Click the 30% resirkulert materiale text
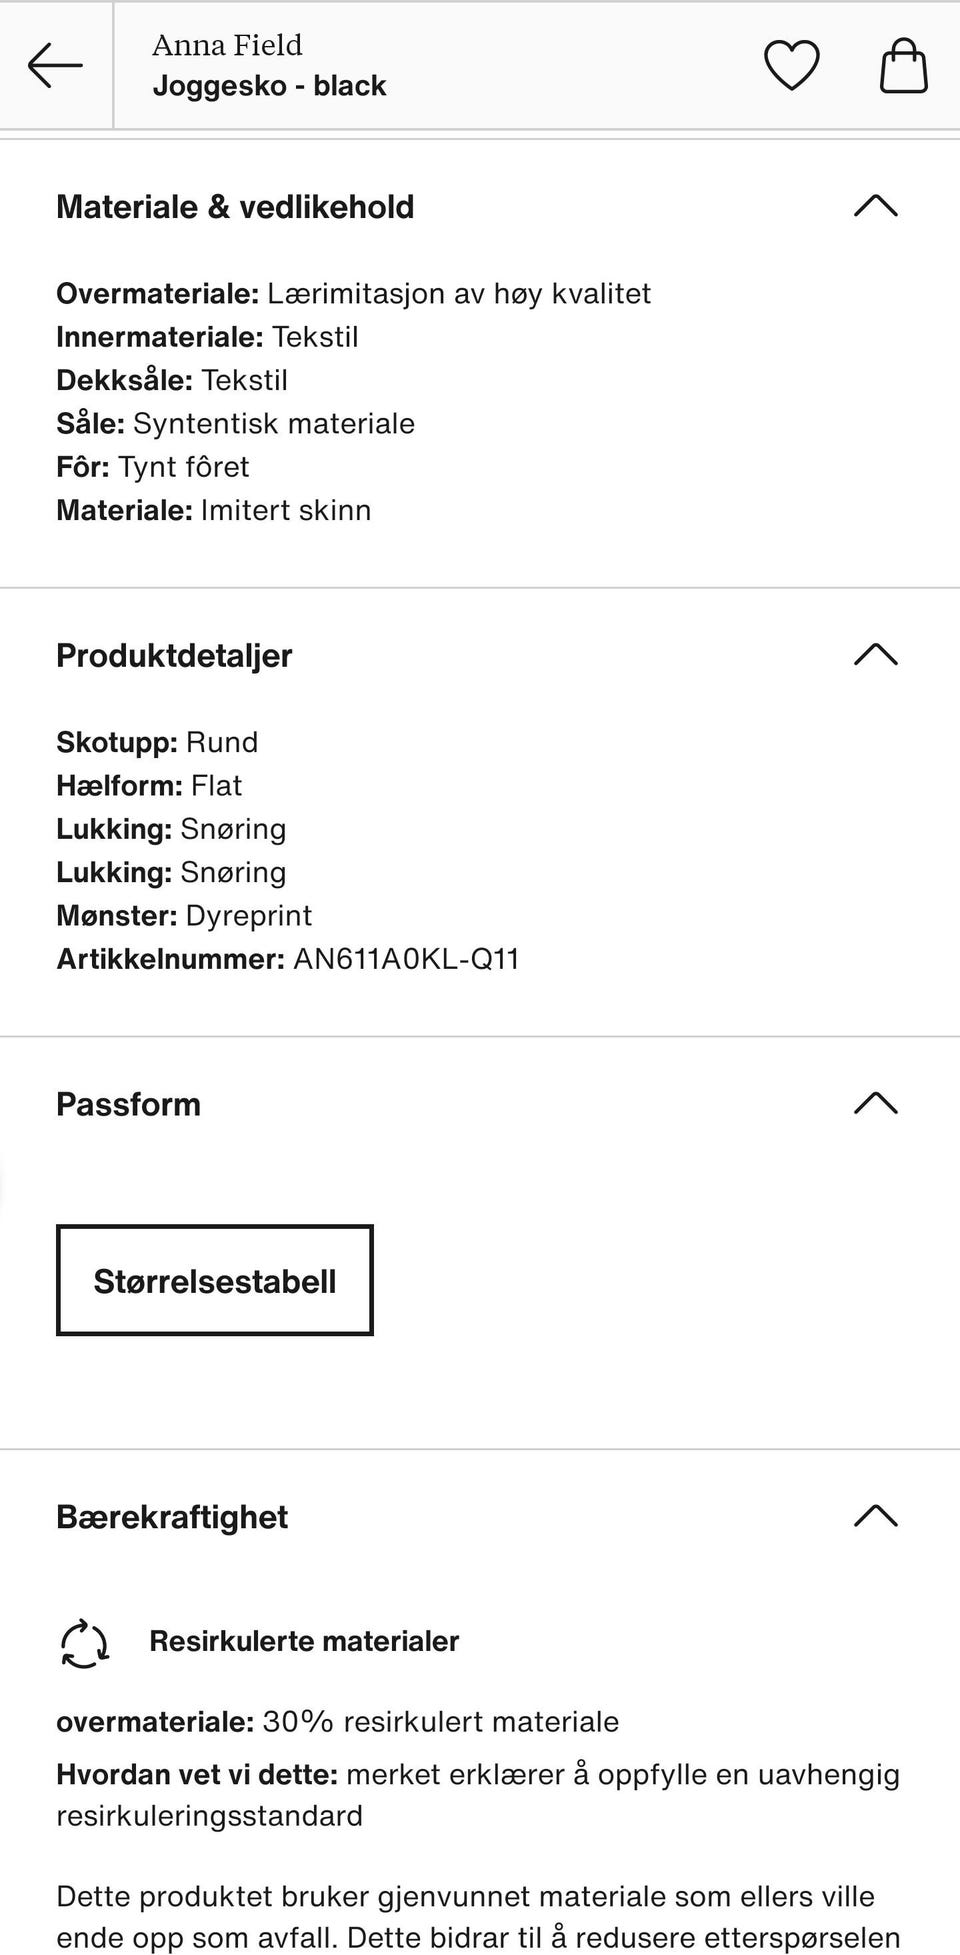 (337, 1721)
